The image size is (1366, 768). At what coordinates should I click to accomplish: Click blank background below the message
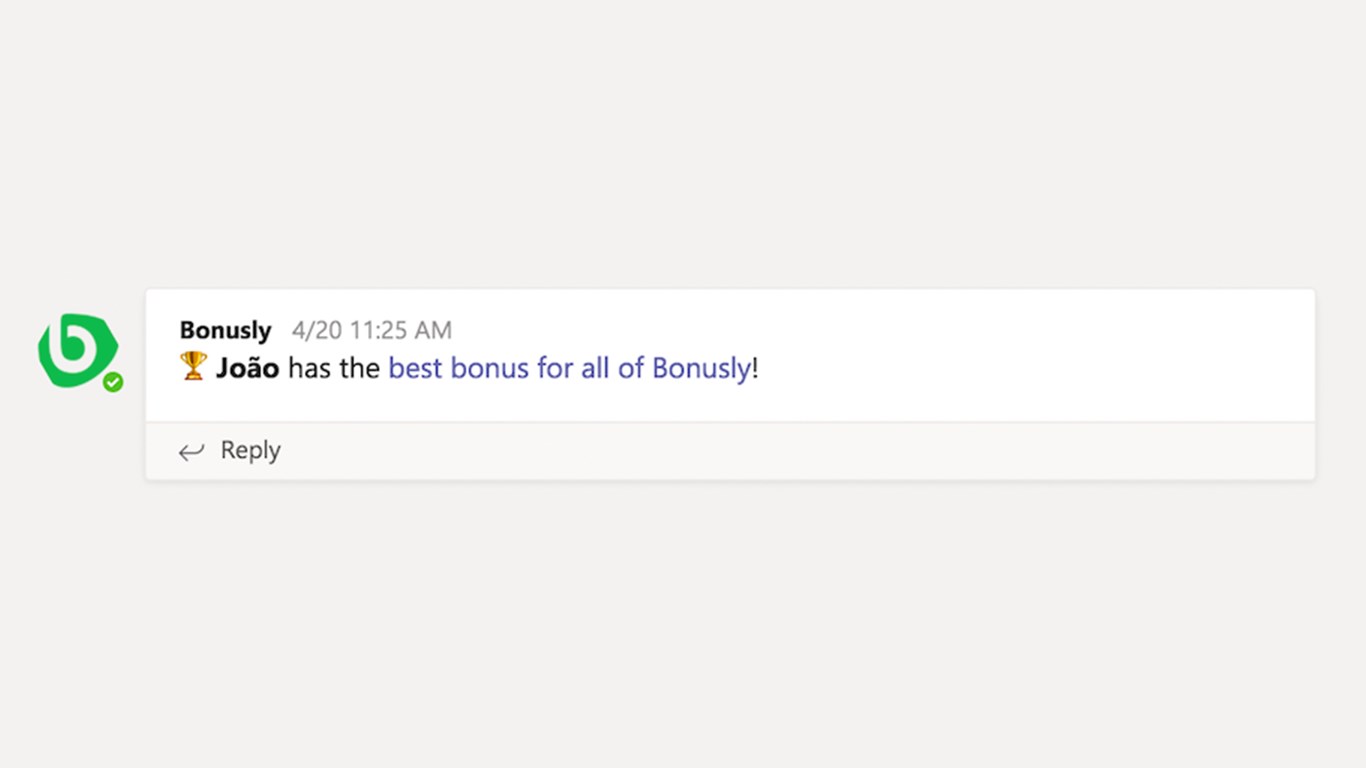683,620
